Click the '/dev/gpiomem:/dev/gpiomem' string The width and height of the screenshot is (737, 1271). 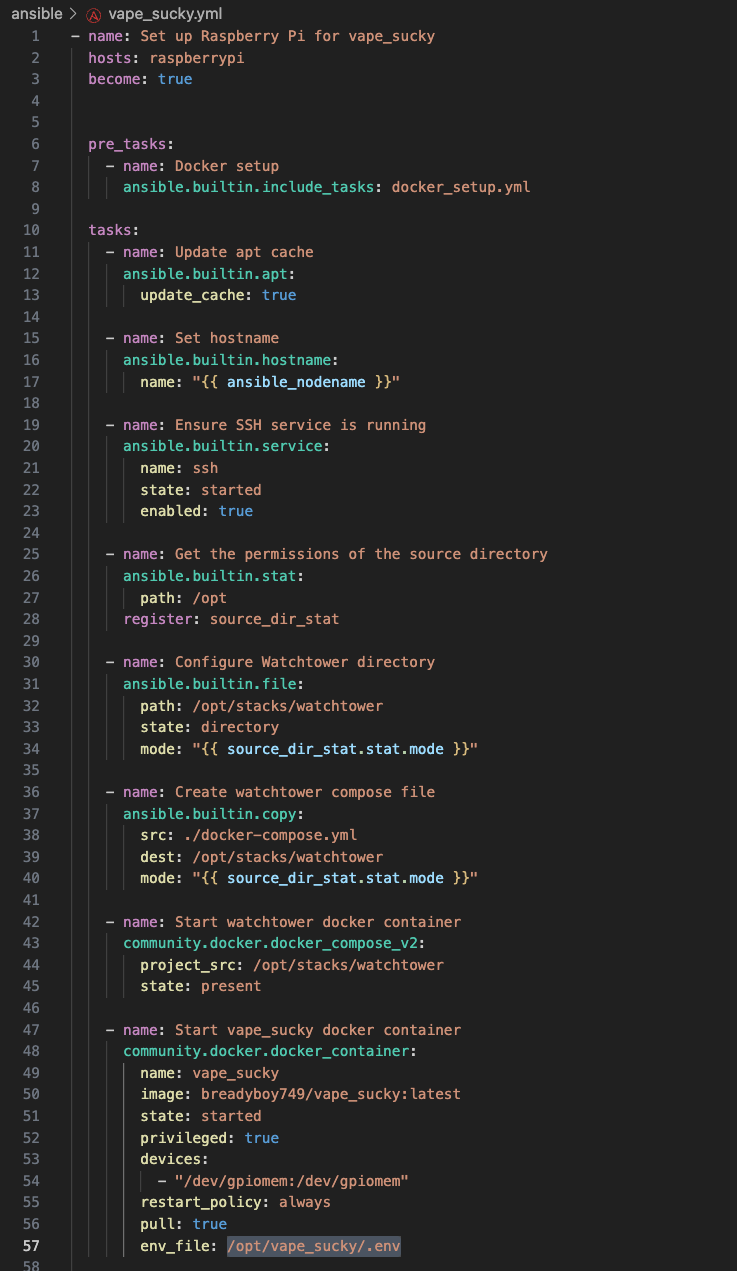coord(292,1182)
